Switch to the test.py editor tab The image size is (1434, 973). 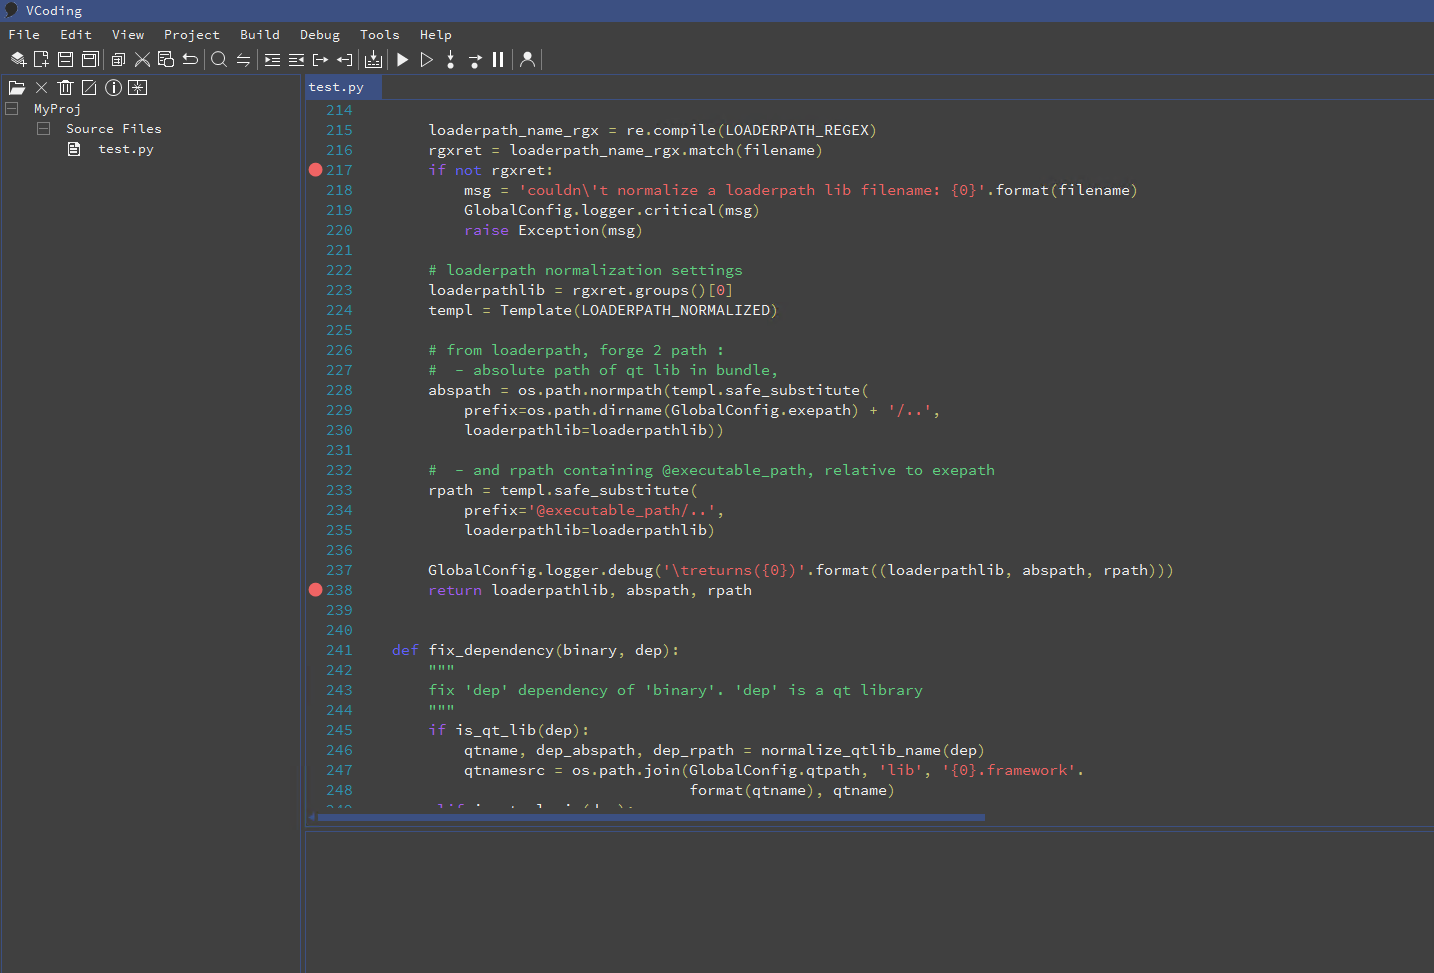pyautogui.click(x=336, y=88)
